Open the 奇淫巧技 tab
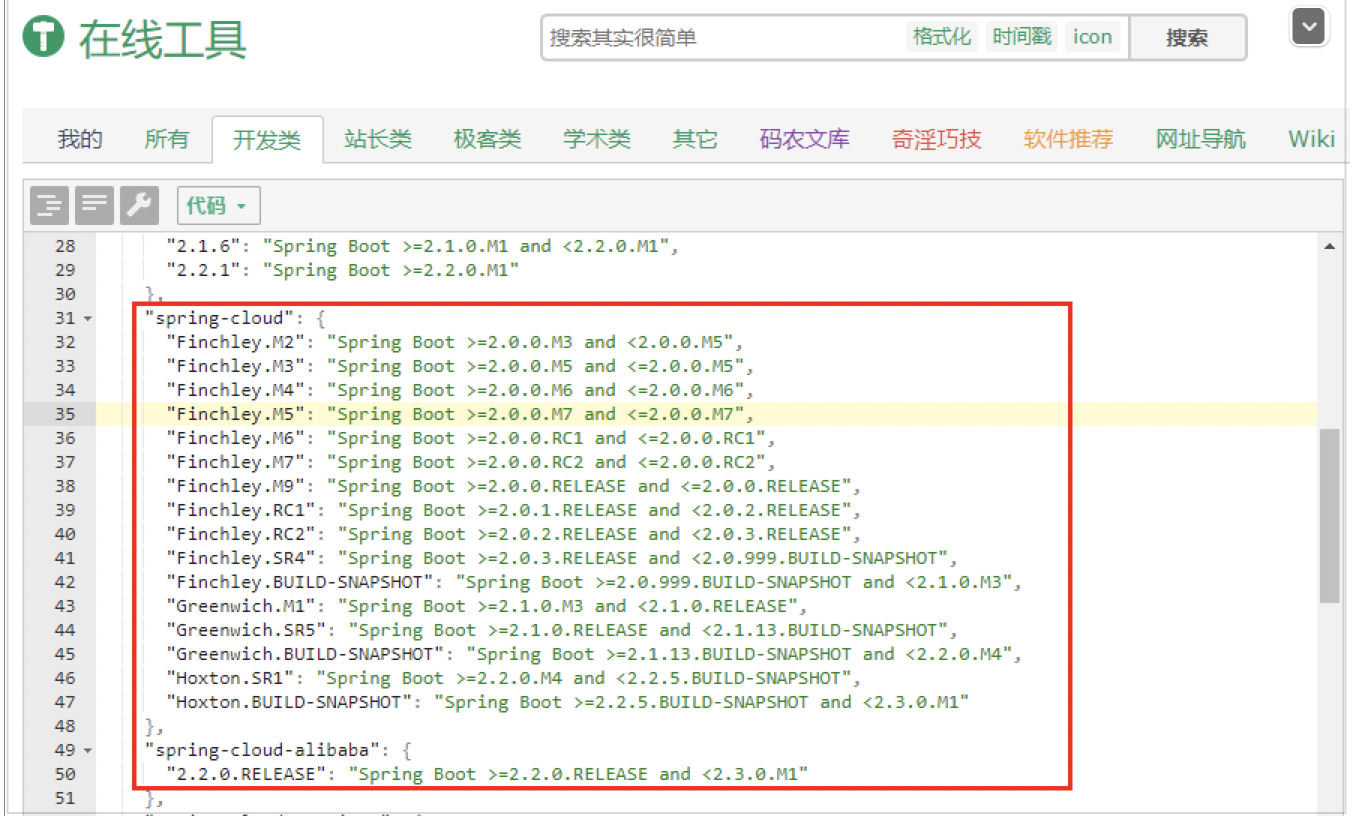The width and height of the screenshot is (1358, 816). 936,139
